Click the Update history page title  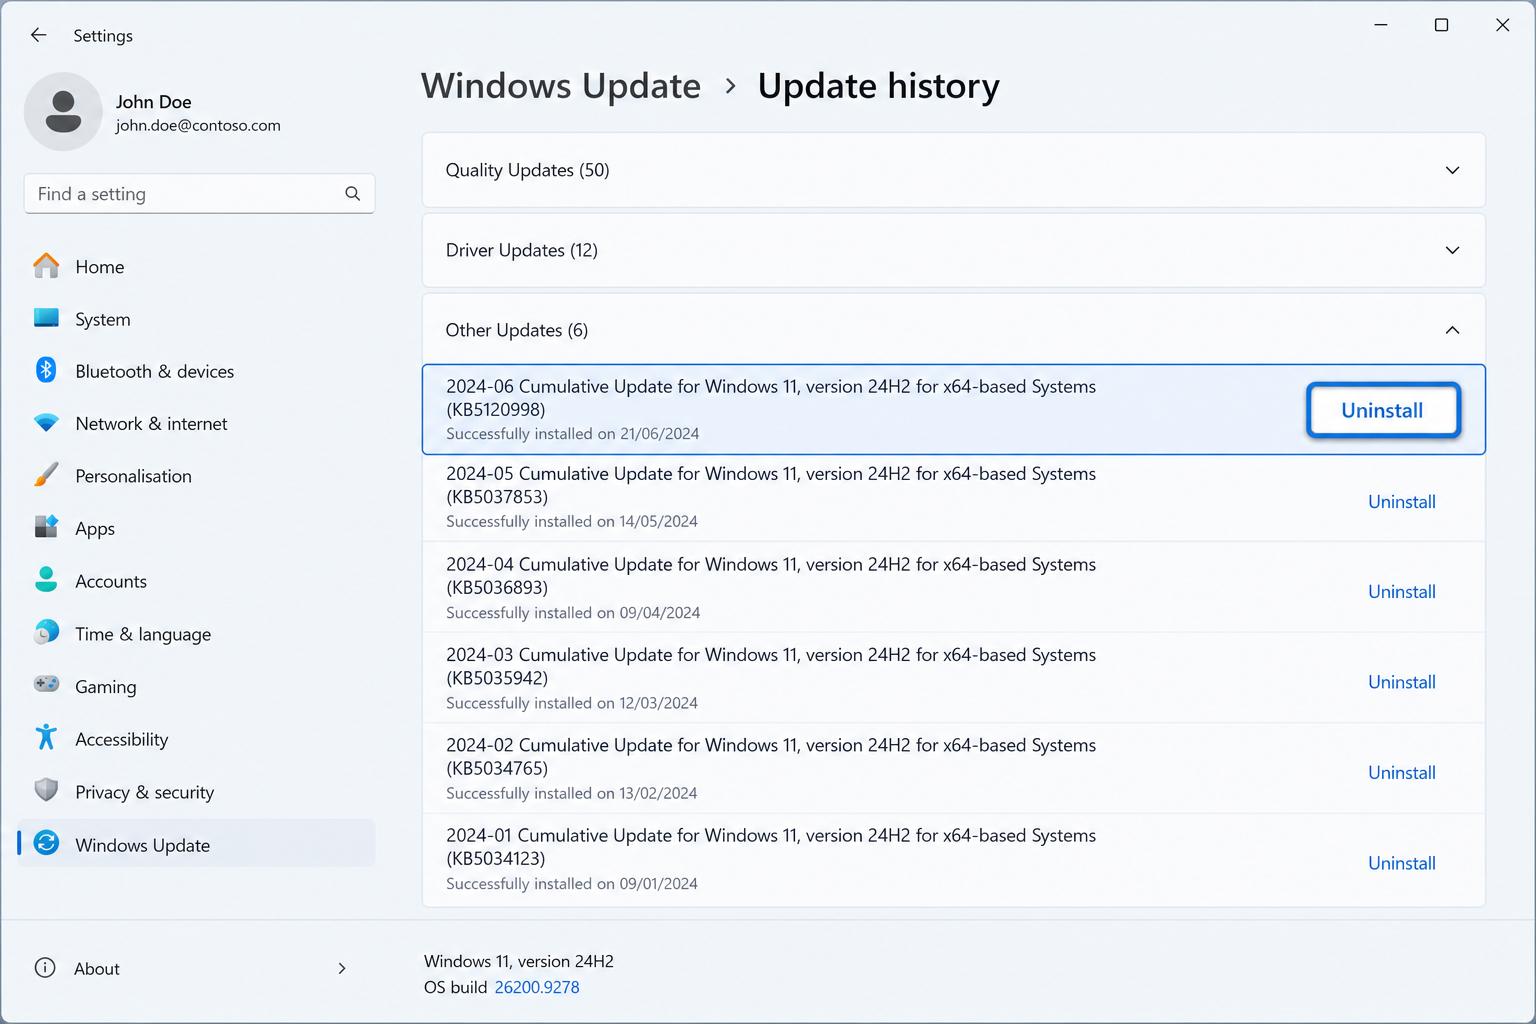click(x=879, y=86)
